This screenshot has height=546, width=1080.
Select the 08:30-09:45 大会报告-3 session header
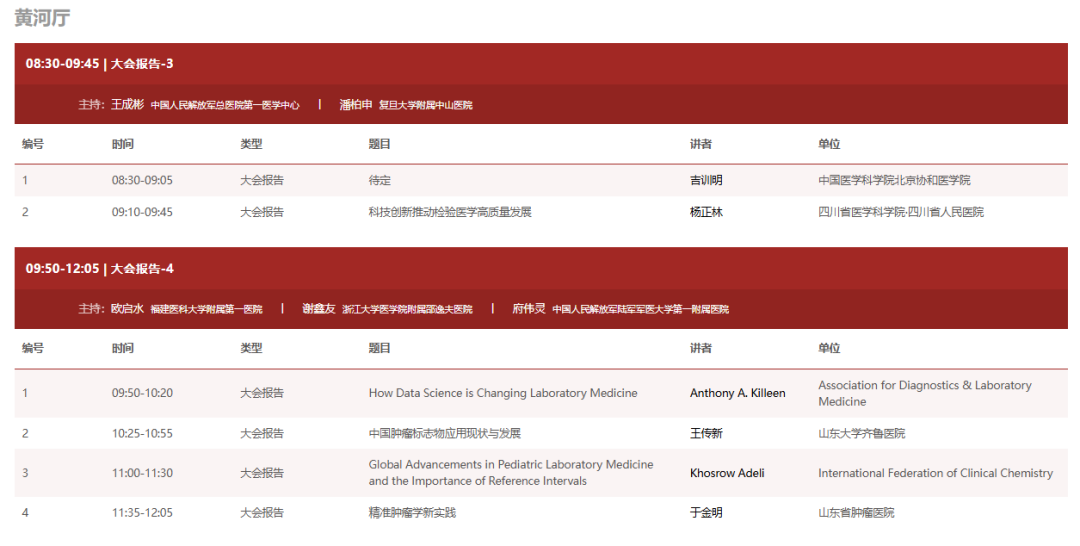pyautogui.click(x=541, y=64)
